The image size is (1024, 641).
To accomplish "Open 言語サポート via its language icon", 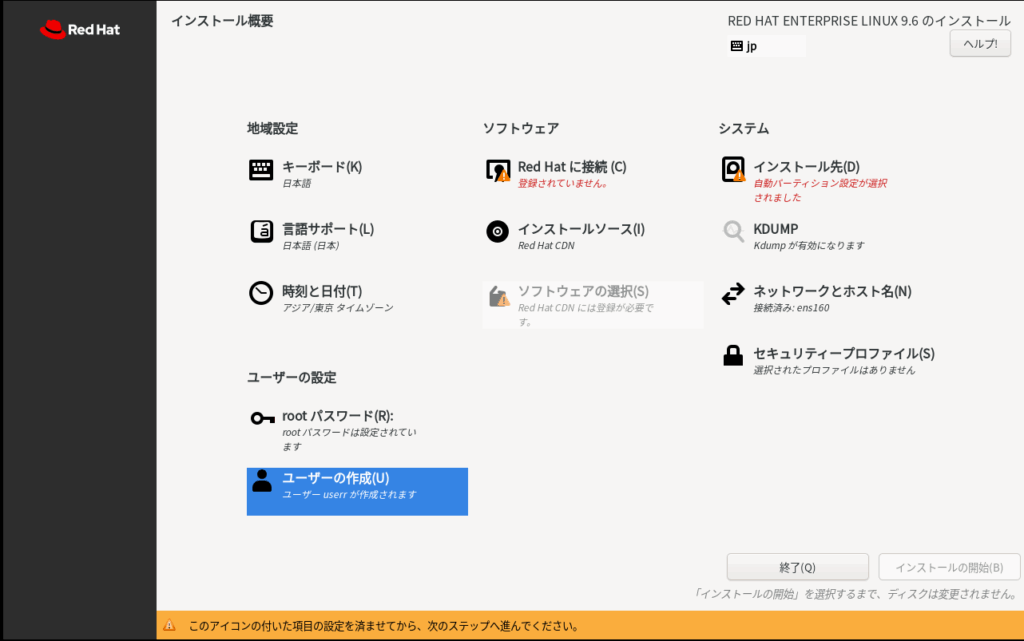I will (261, 232).
